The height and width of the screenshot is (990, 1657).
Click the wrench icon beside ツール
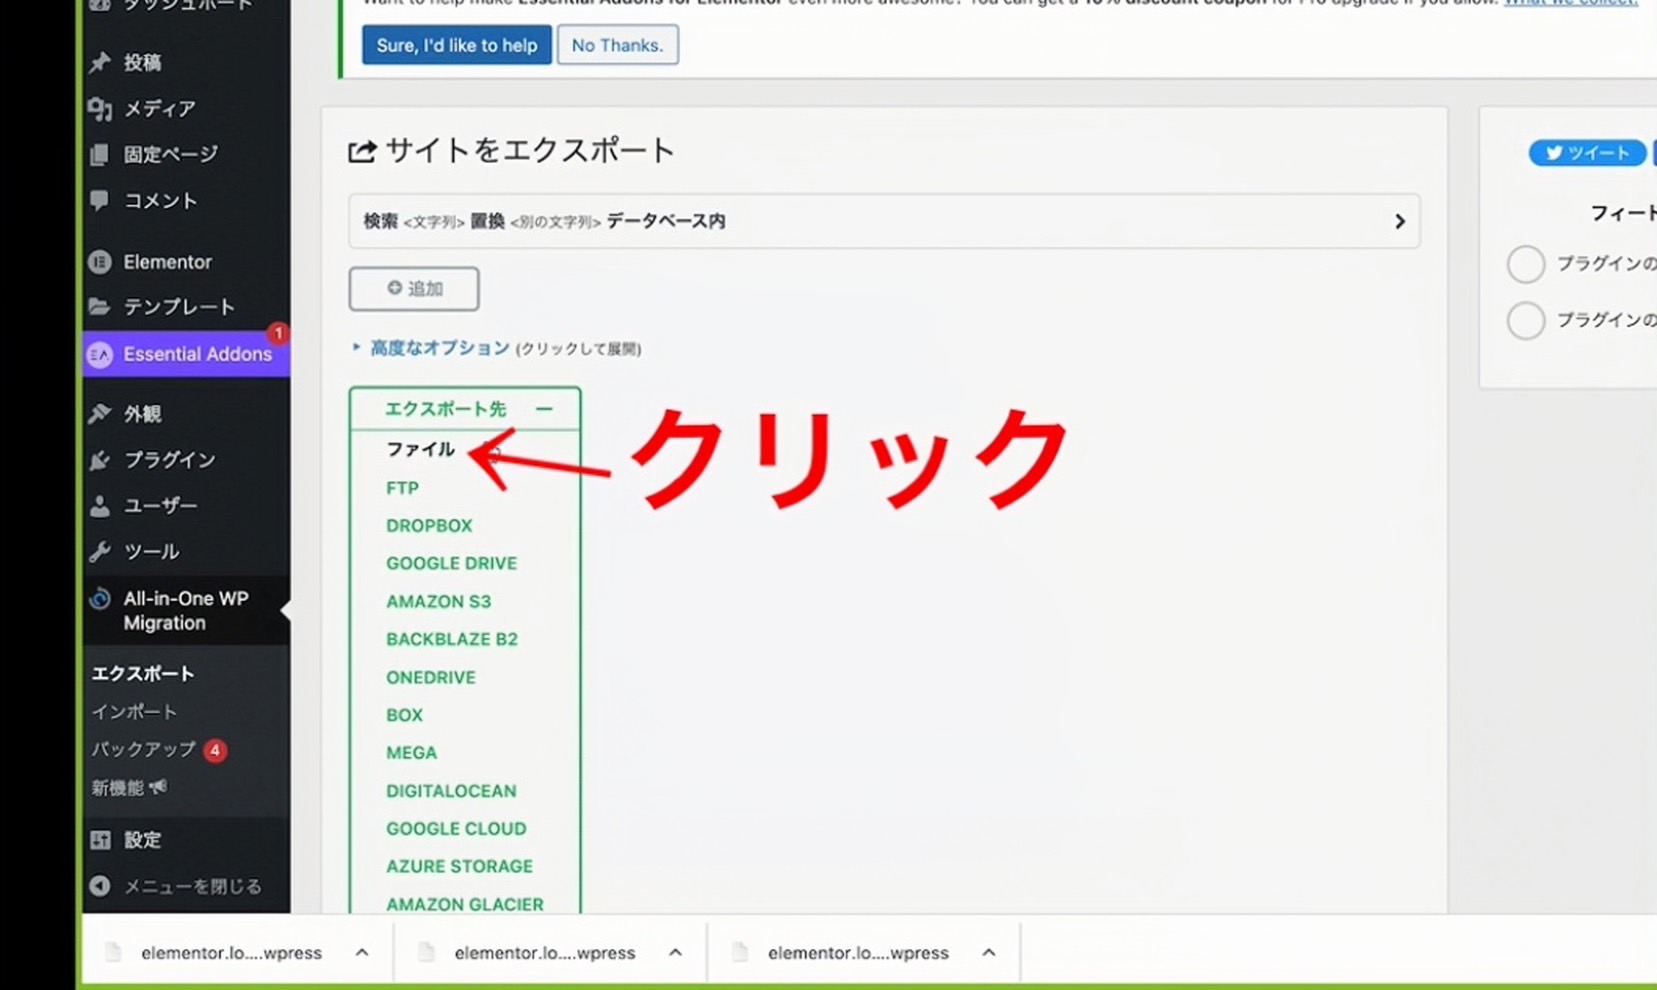[99, 551]
